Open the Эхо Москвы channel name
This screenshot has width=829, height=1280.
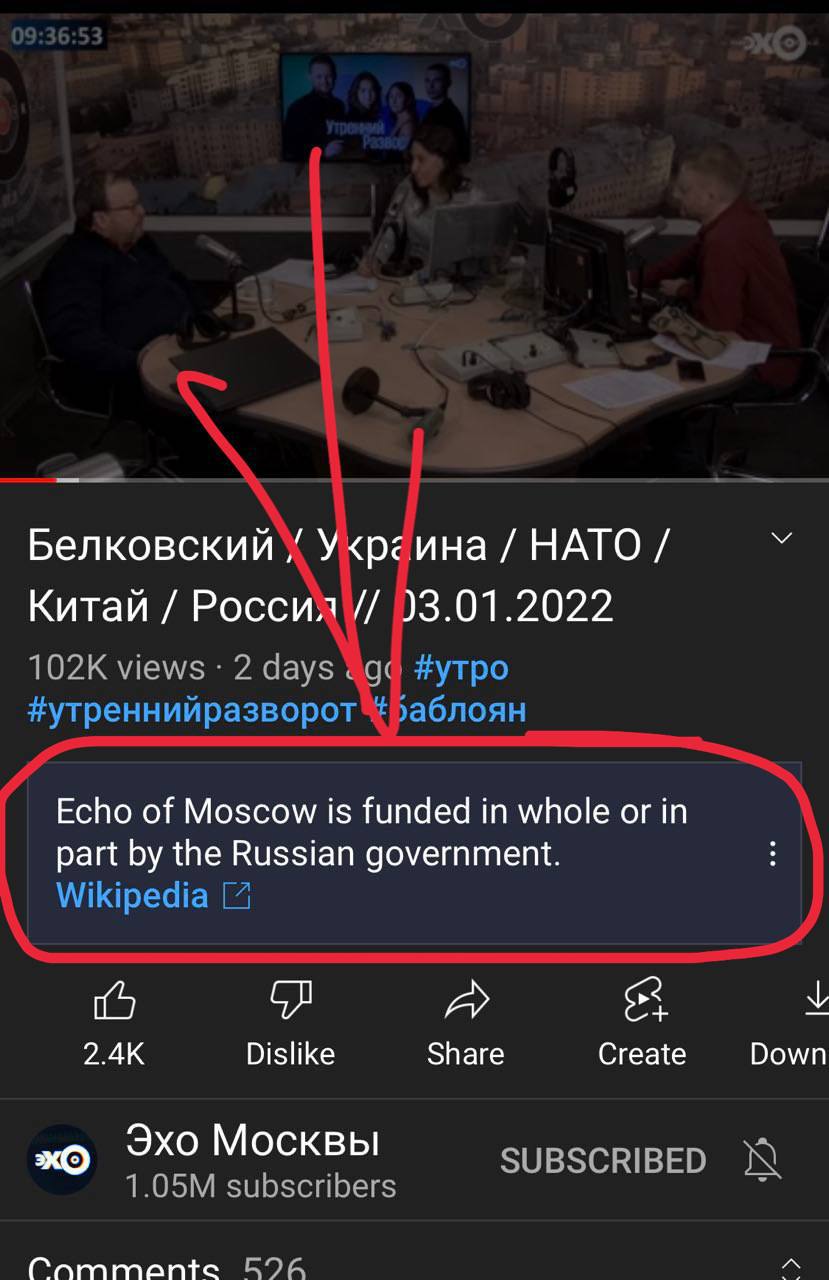[253, 1140]
